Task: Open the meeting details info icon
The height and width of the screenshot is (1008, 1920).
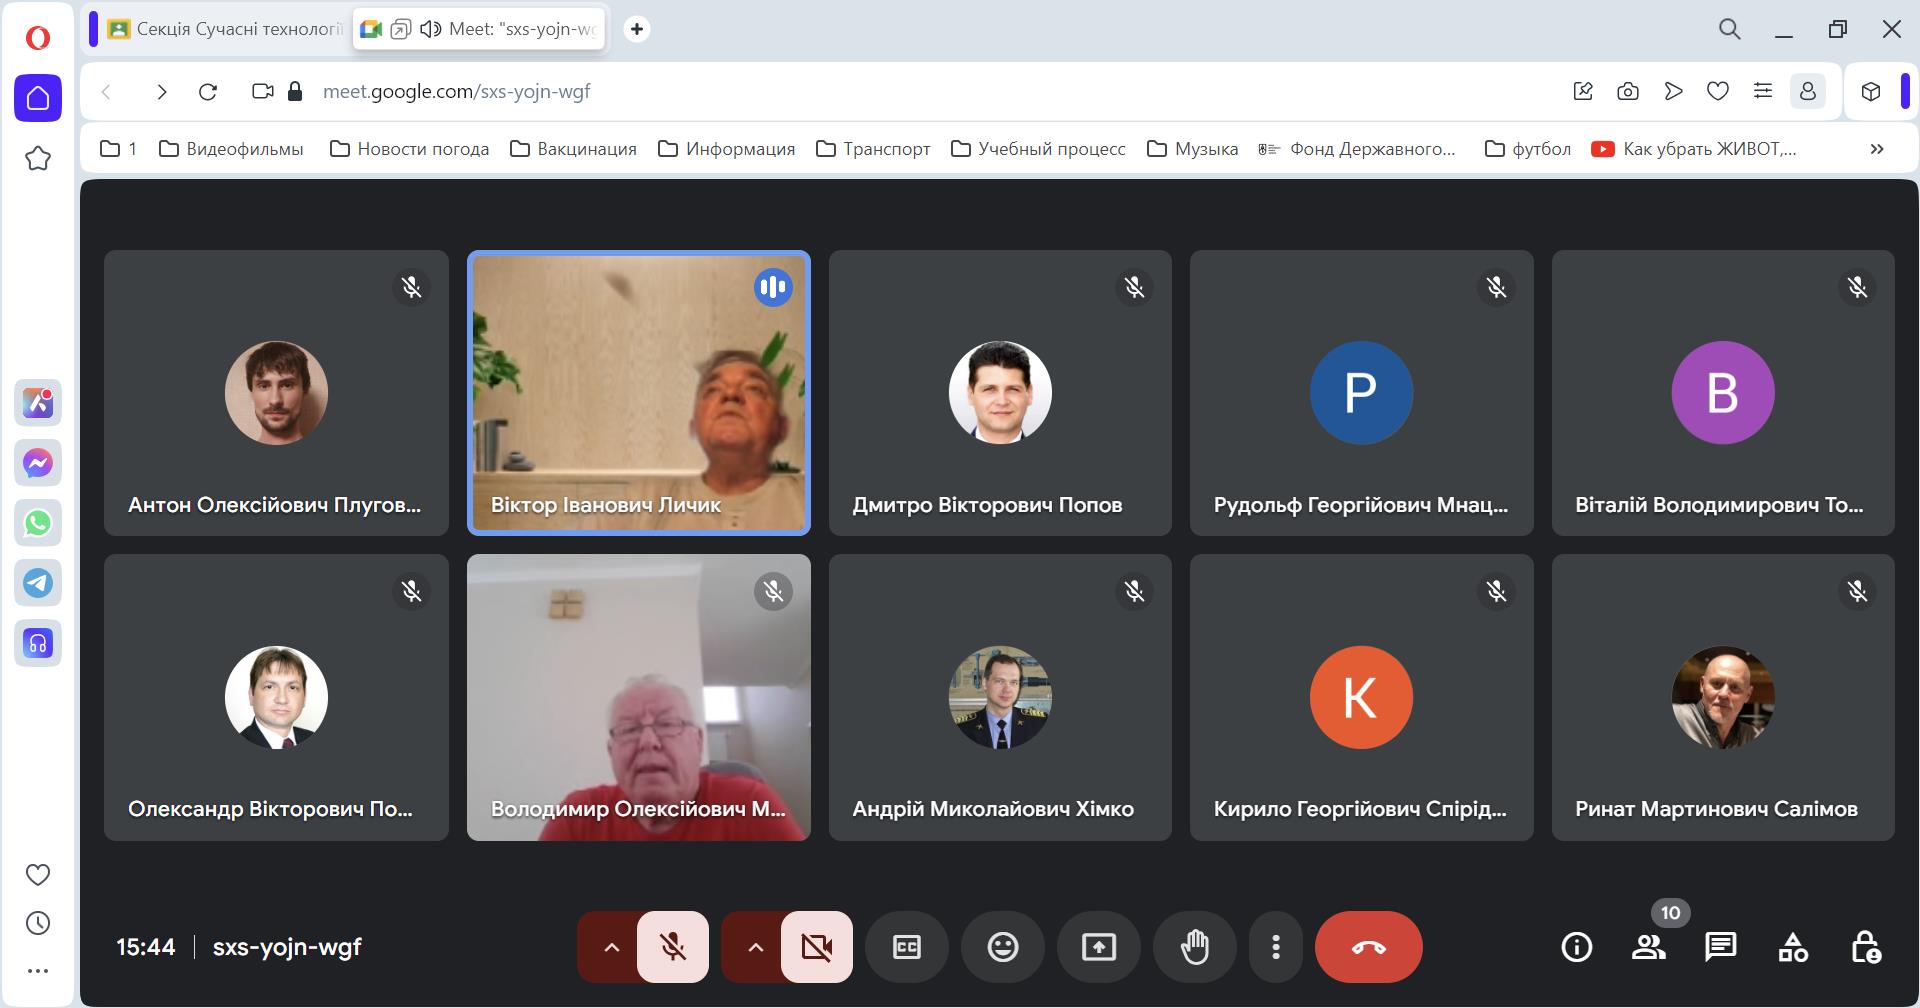Action: 1576,947
